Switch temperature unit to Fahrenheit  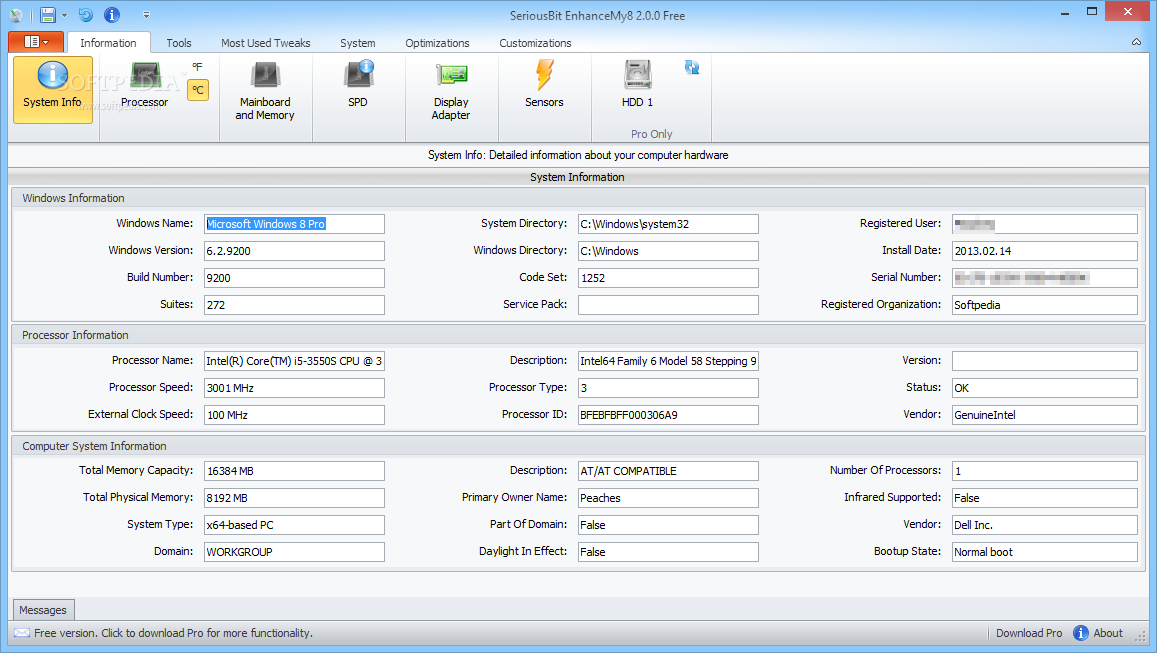pyautogui.click(x=197, y=67)
